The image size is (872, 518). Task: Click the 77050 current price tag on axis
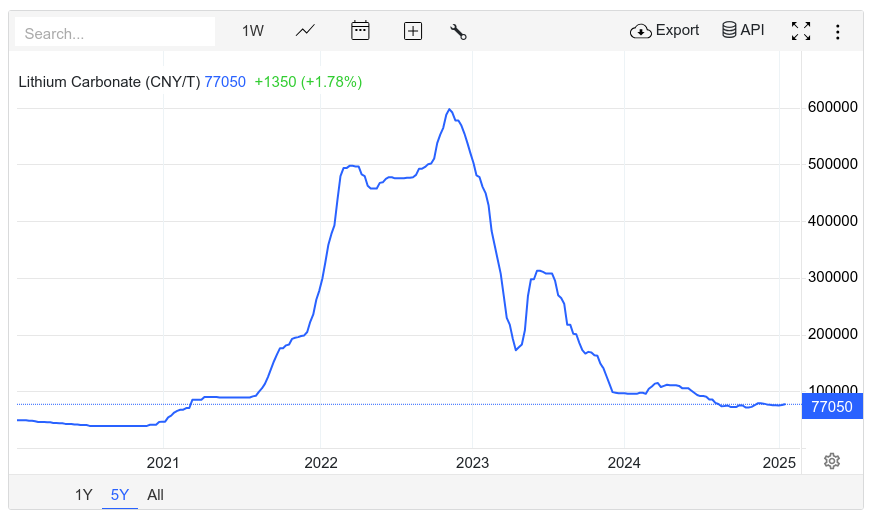click(832, 407)
